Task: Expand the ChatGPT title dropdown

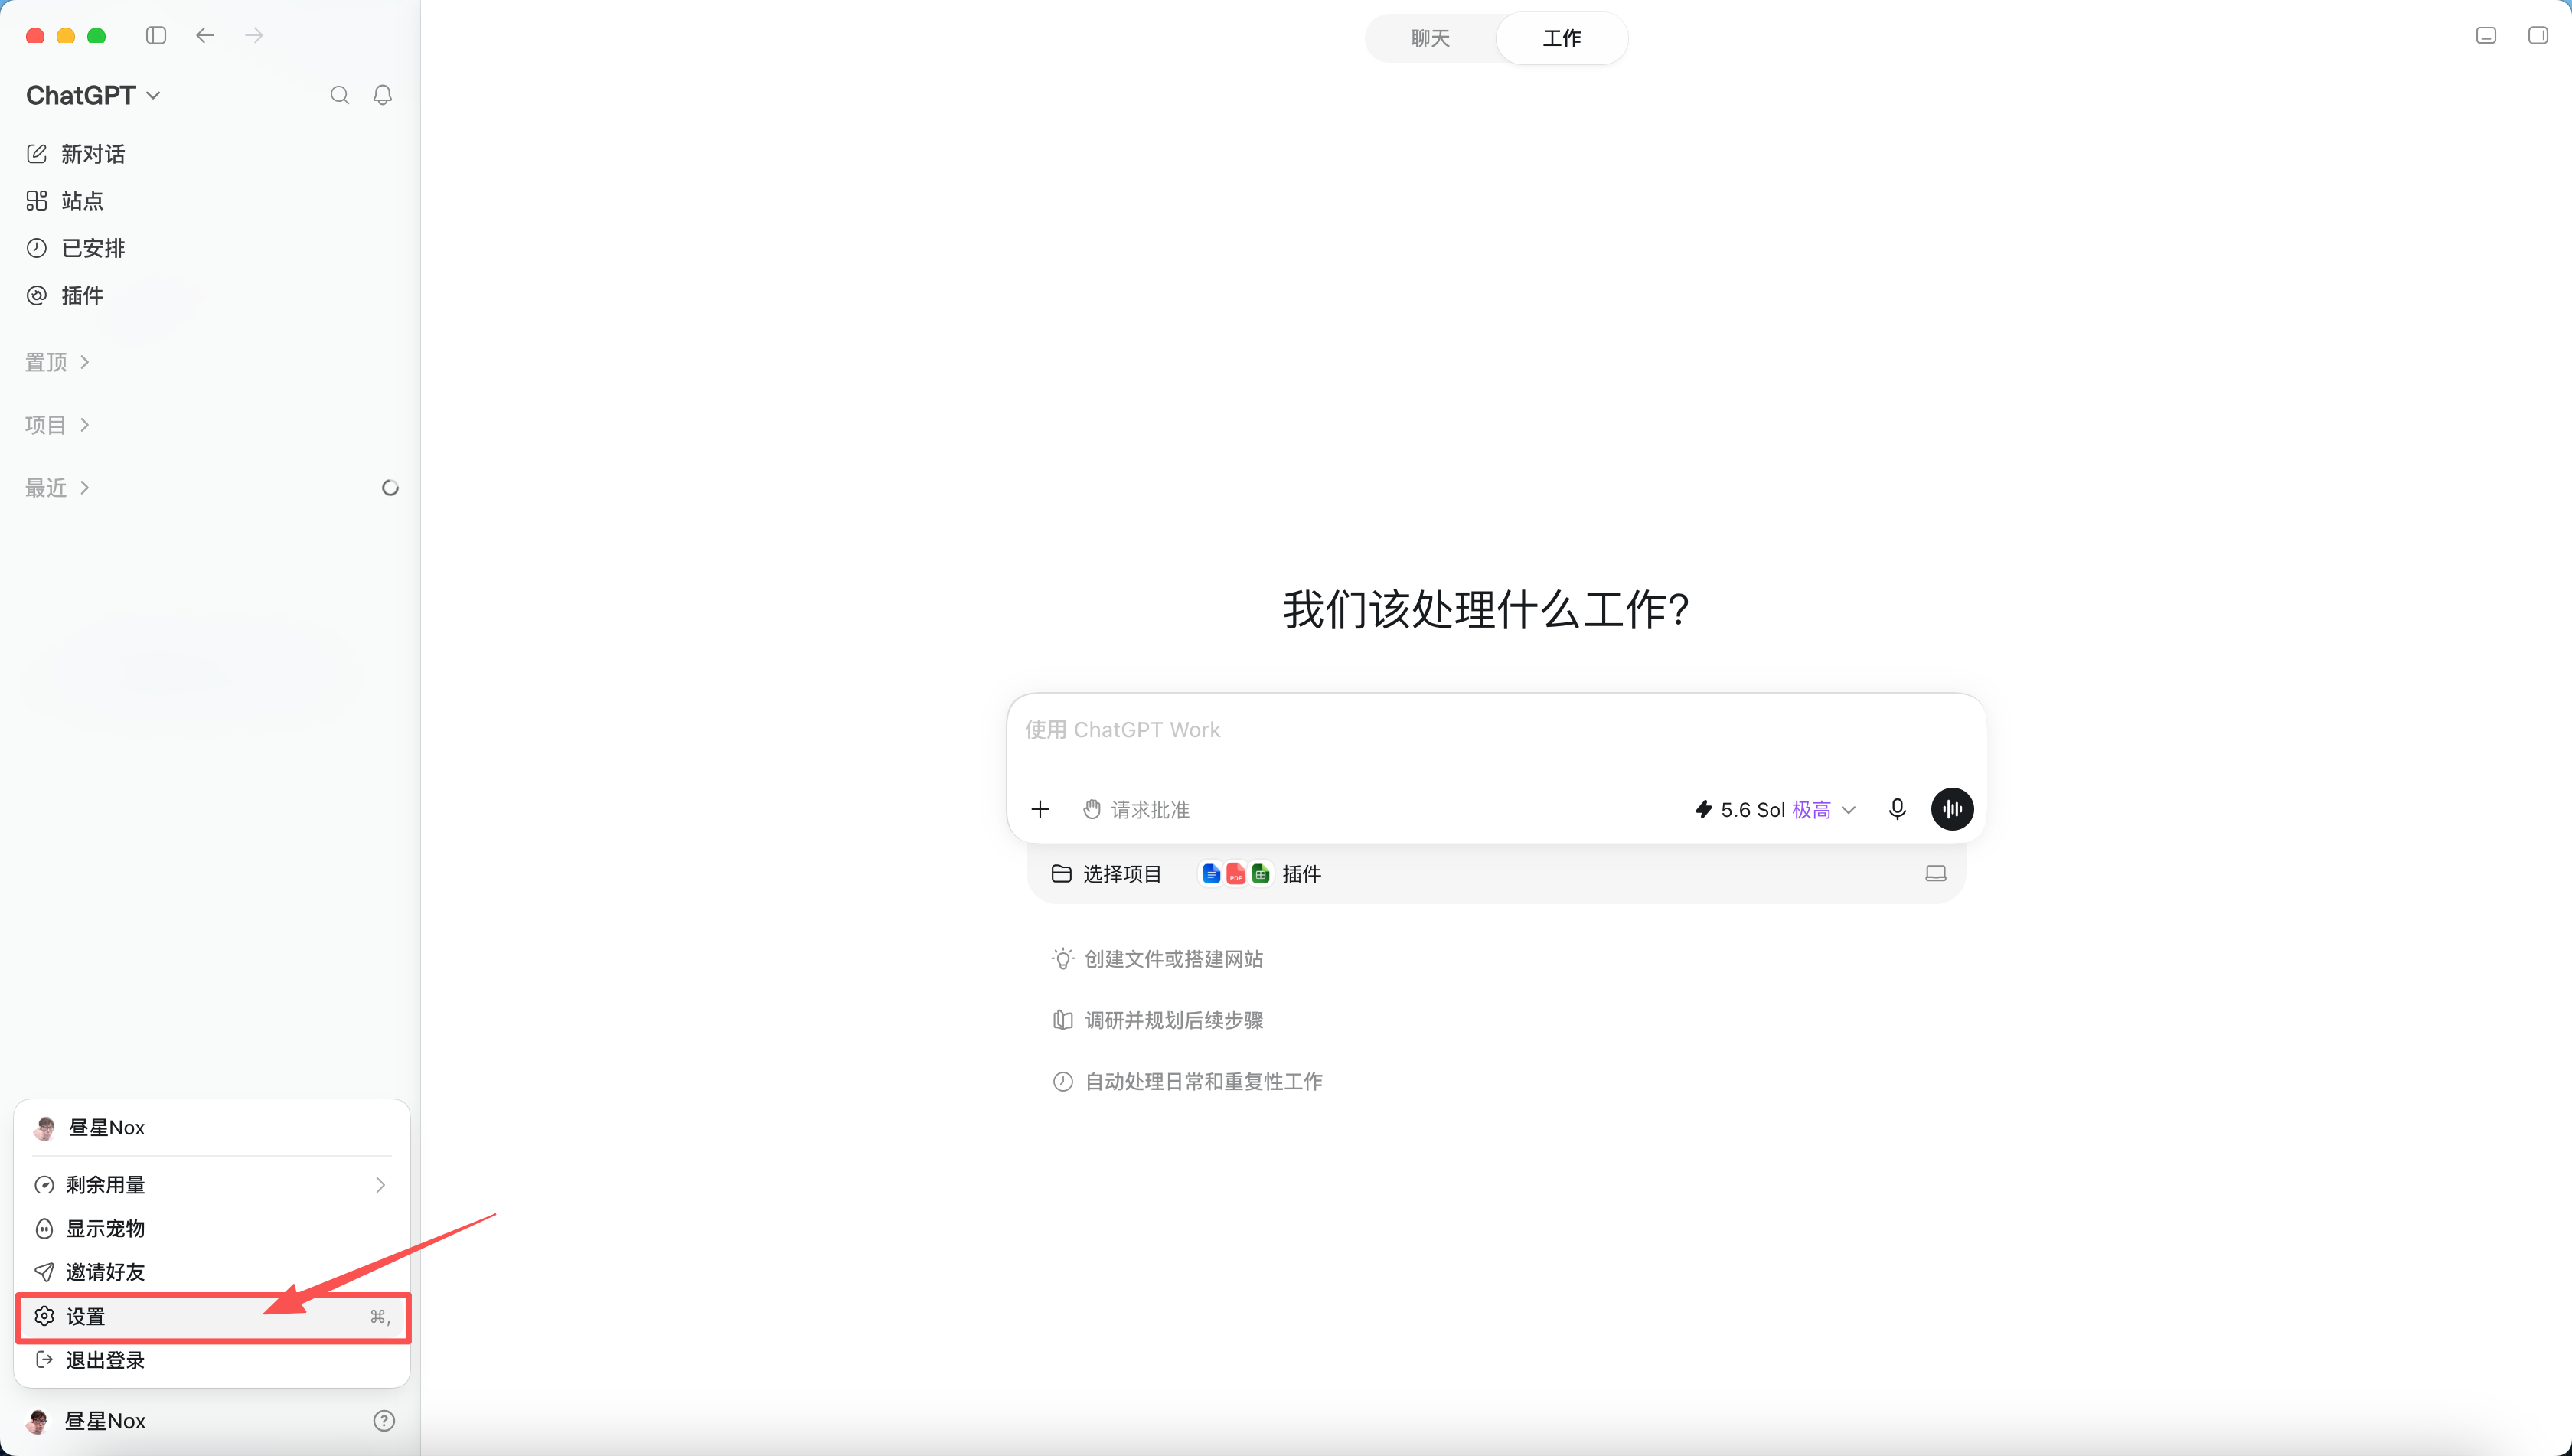Action: [93, 95]
